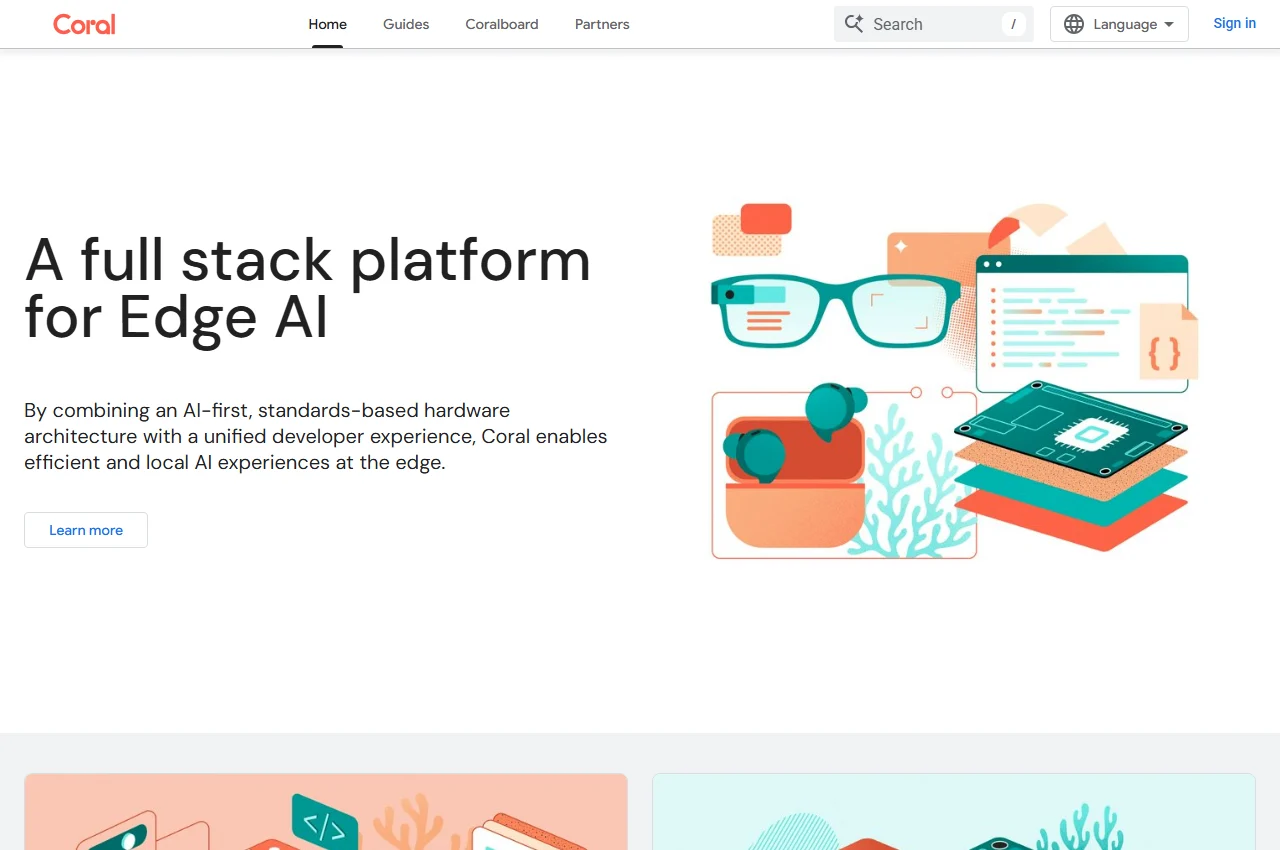Go to the Home tab

pyautogui.click(x=328, y=24)
